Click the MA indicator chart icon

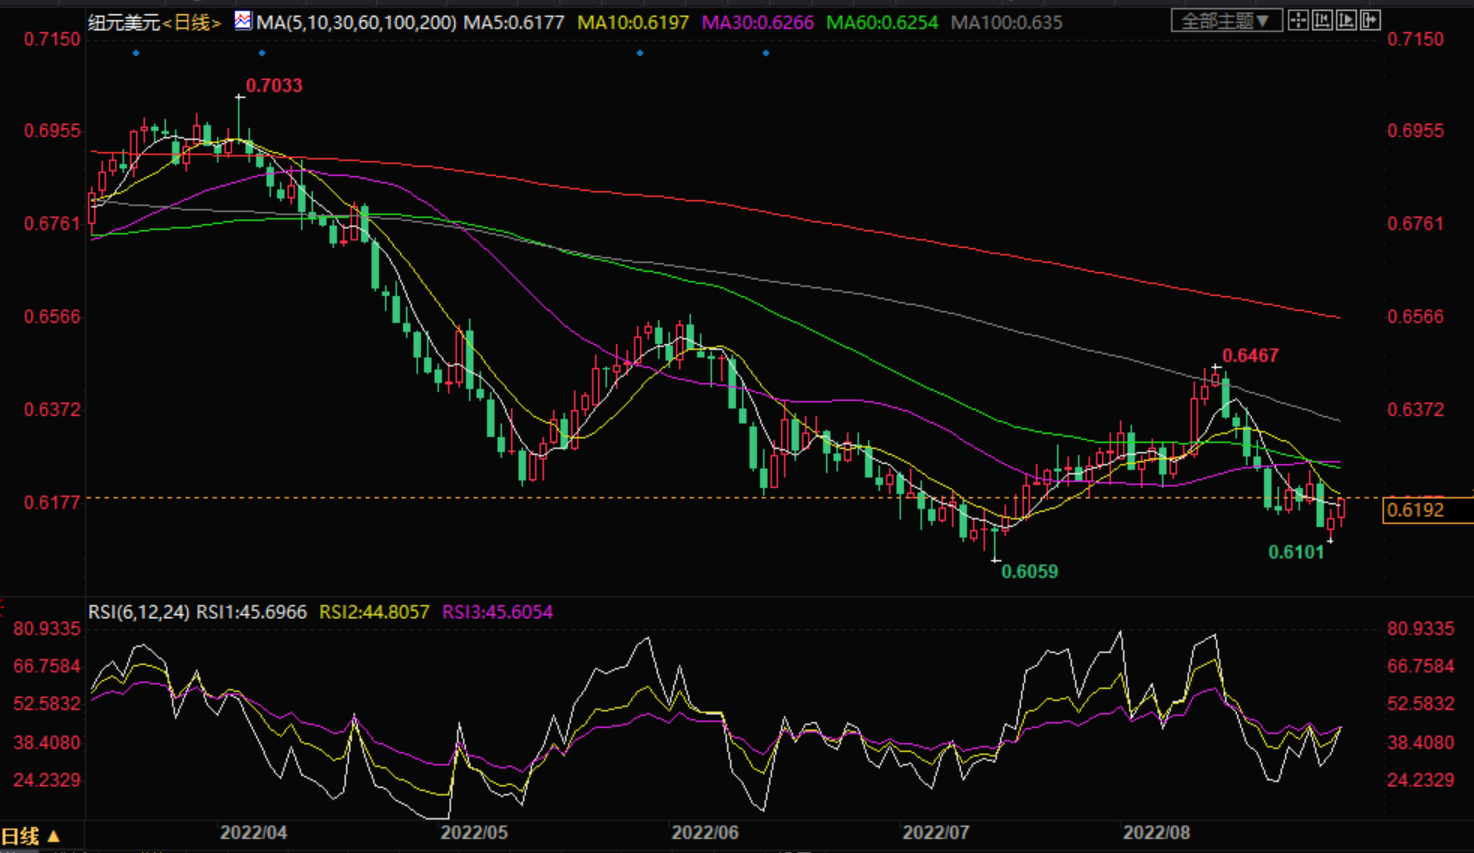[243, 20]
